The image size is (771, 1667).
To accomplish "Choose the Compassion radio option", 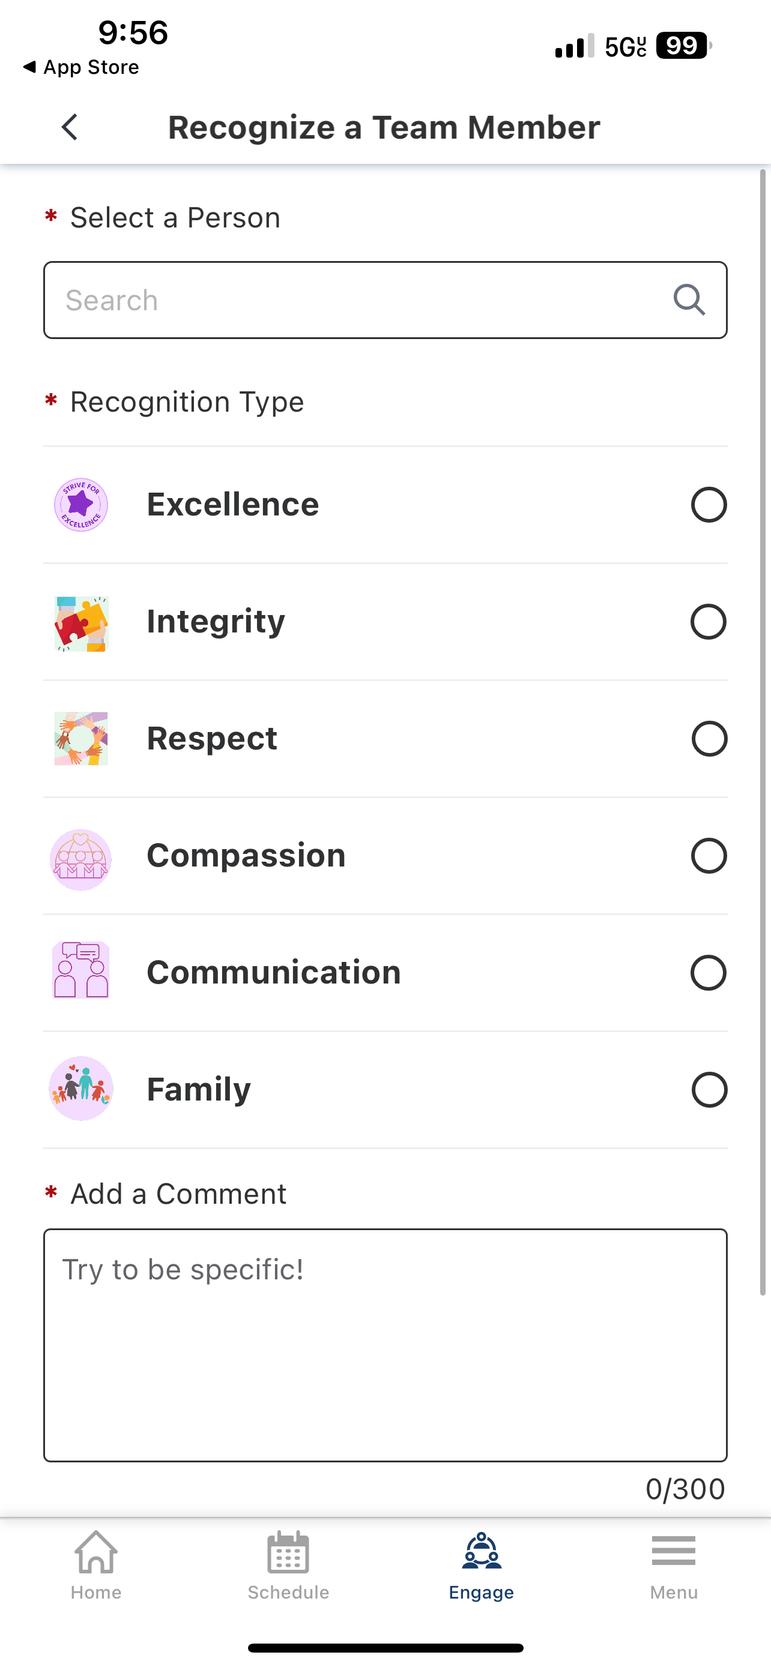I will [708, 856].
